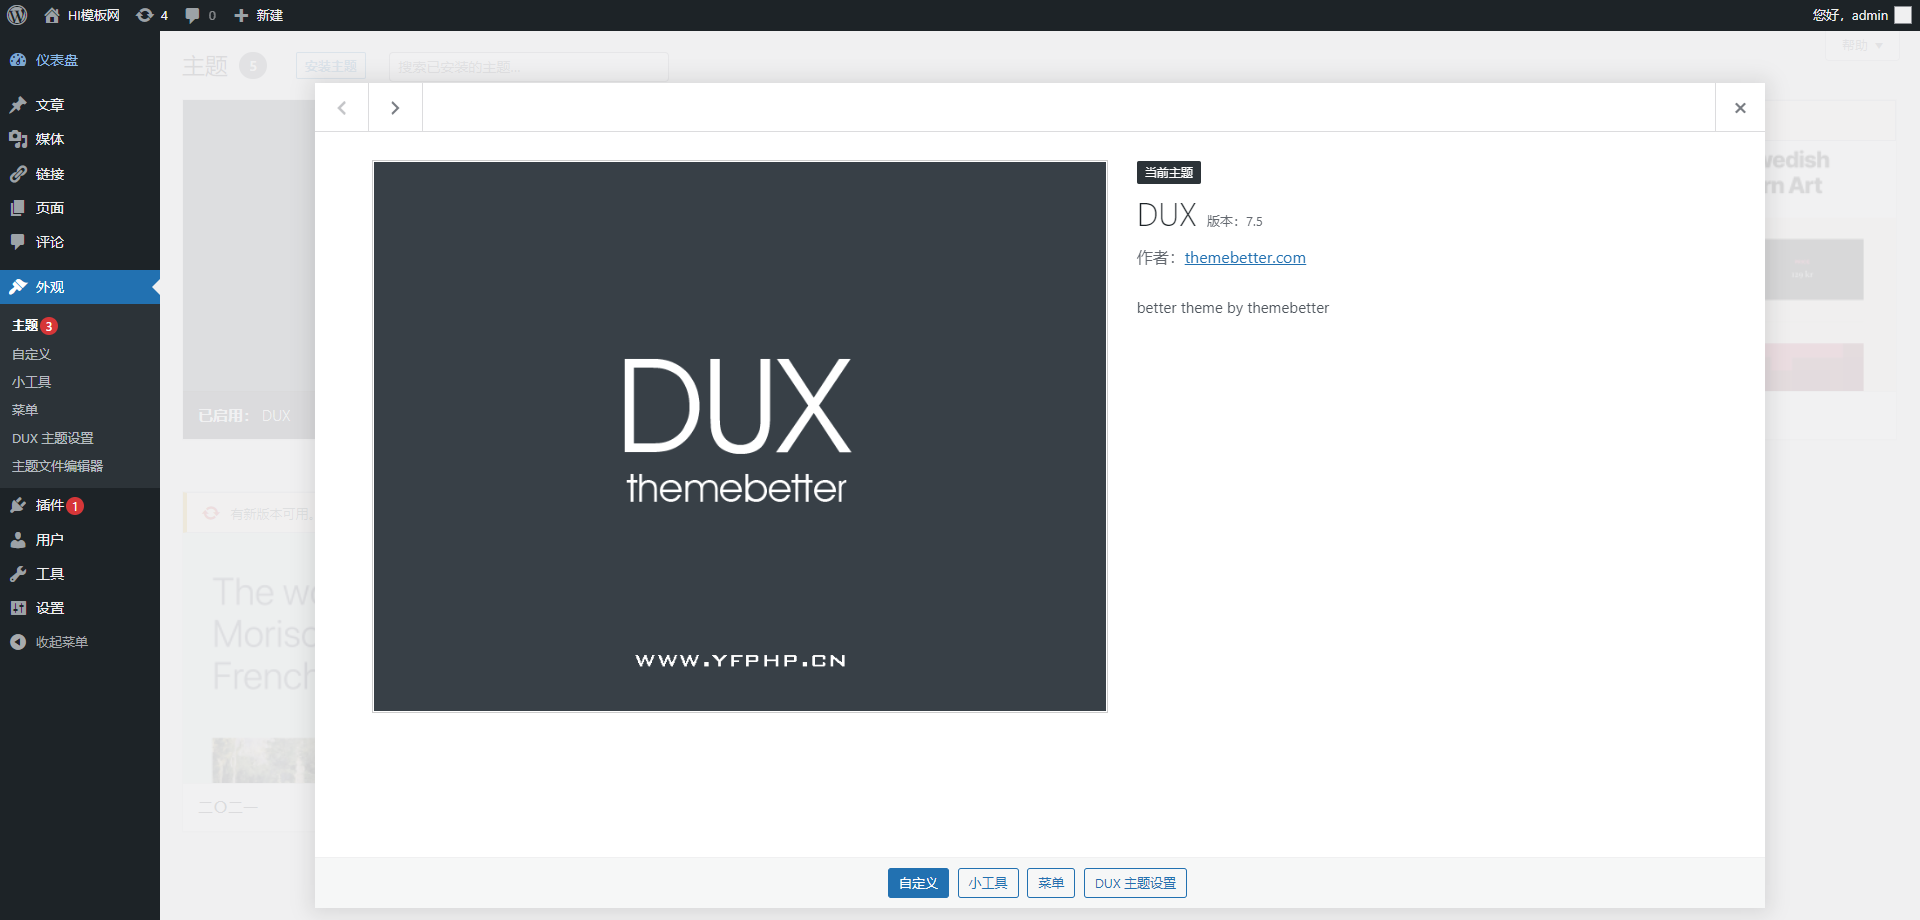Screen dimensions: 1920x920
Task: Open 仪表盘 menu item
Action: click(x=80, y=60)
